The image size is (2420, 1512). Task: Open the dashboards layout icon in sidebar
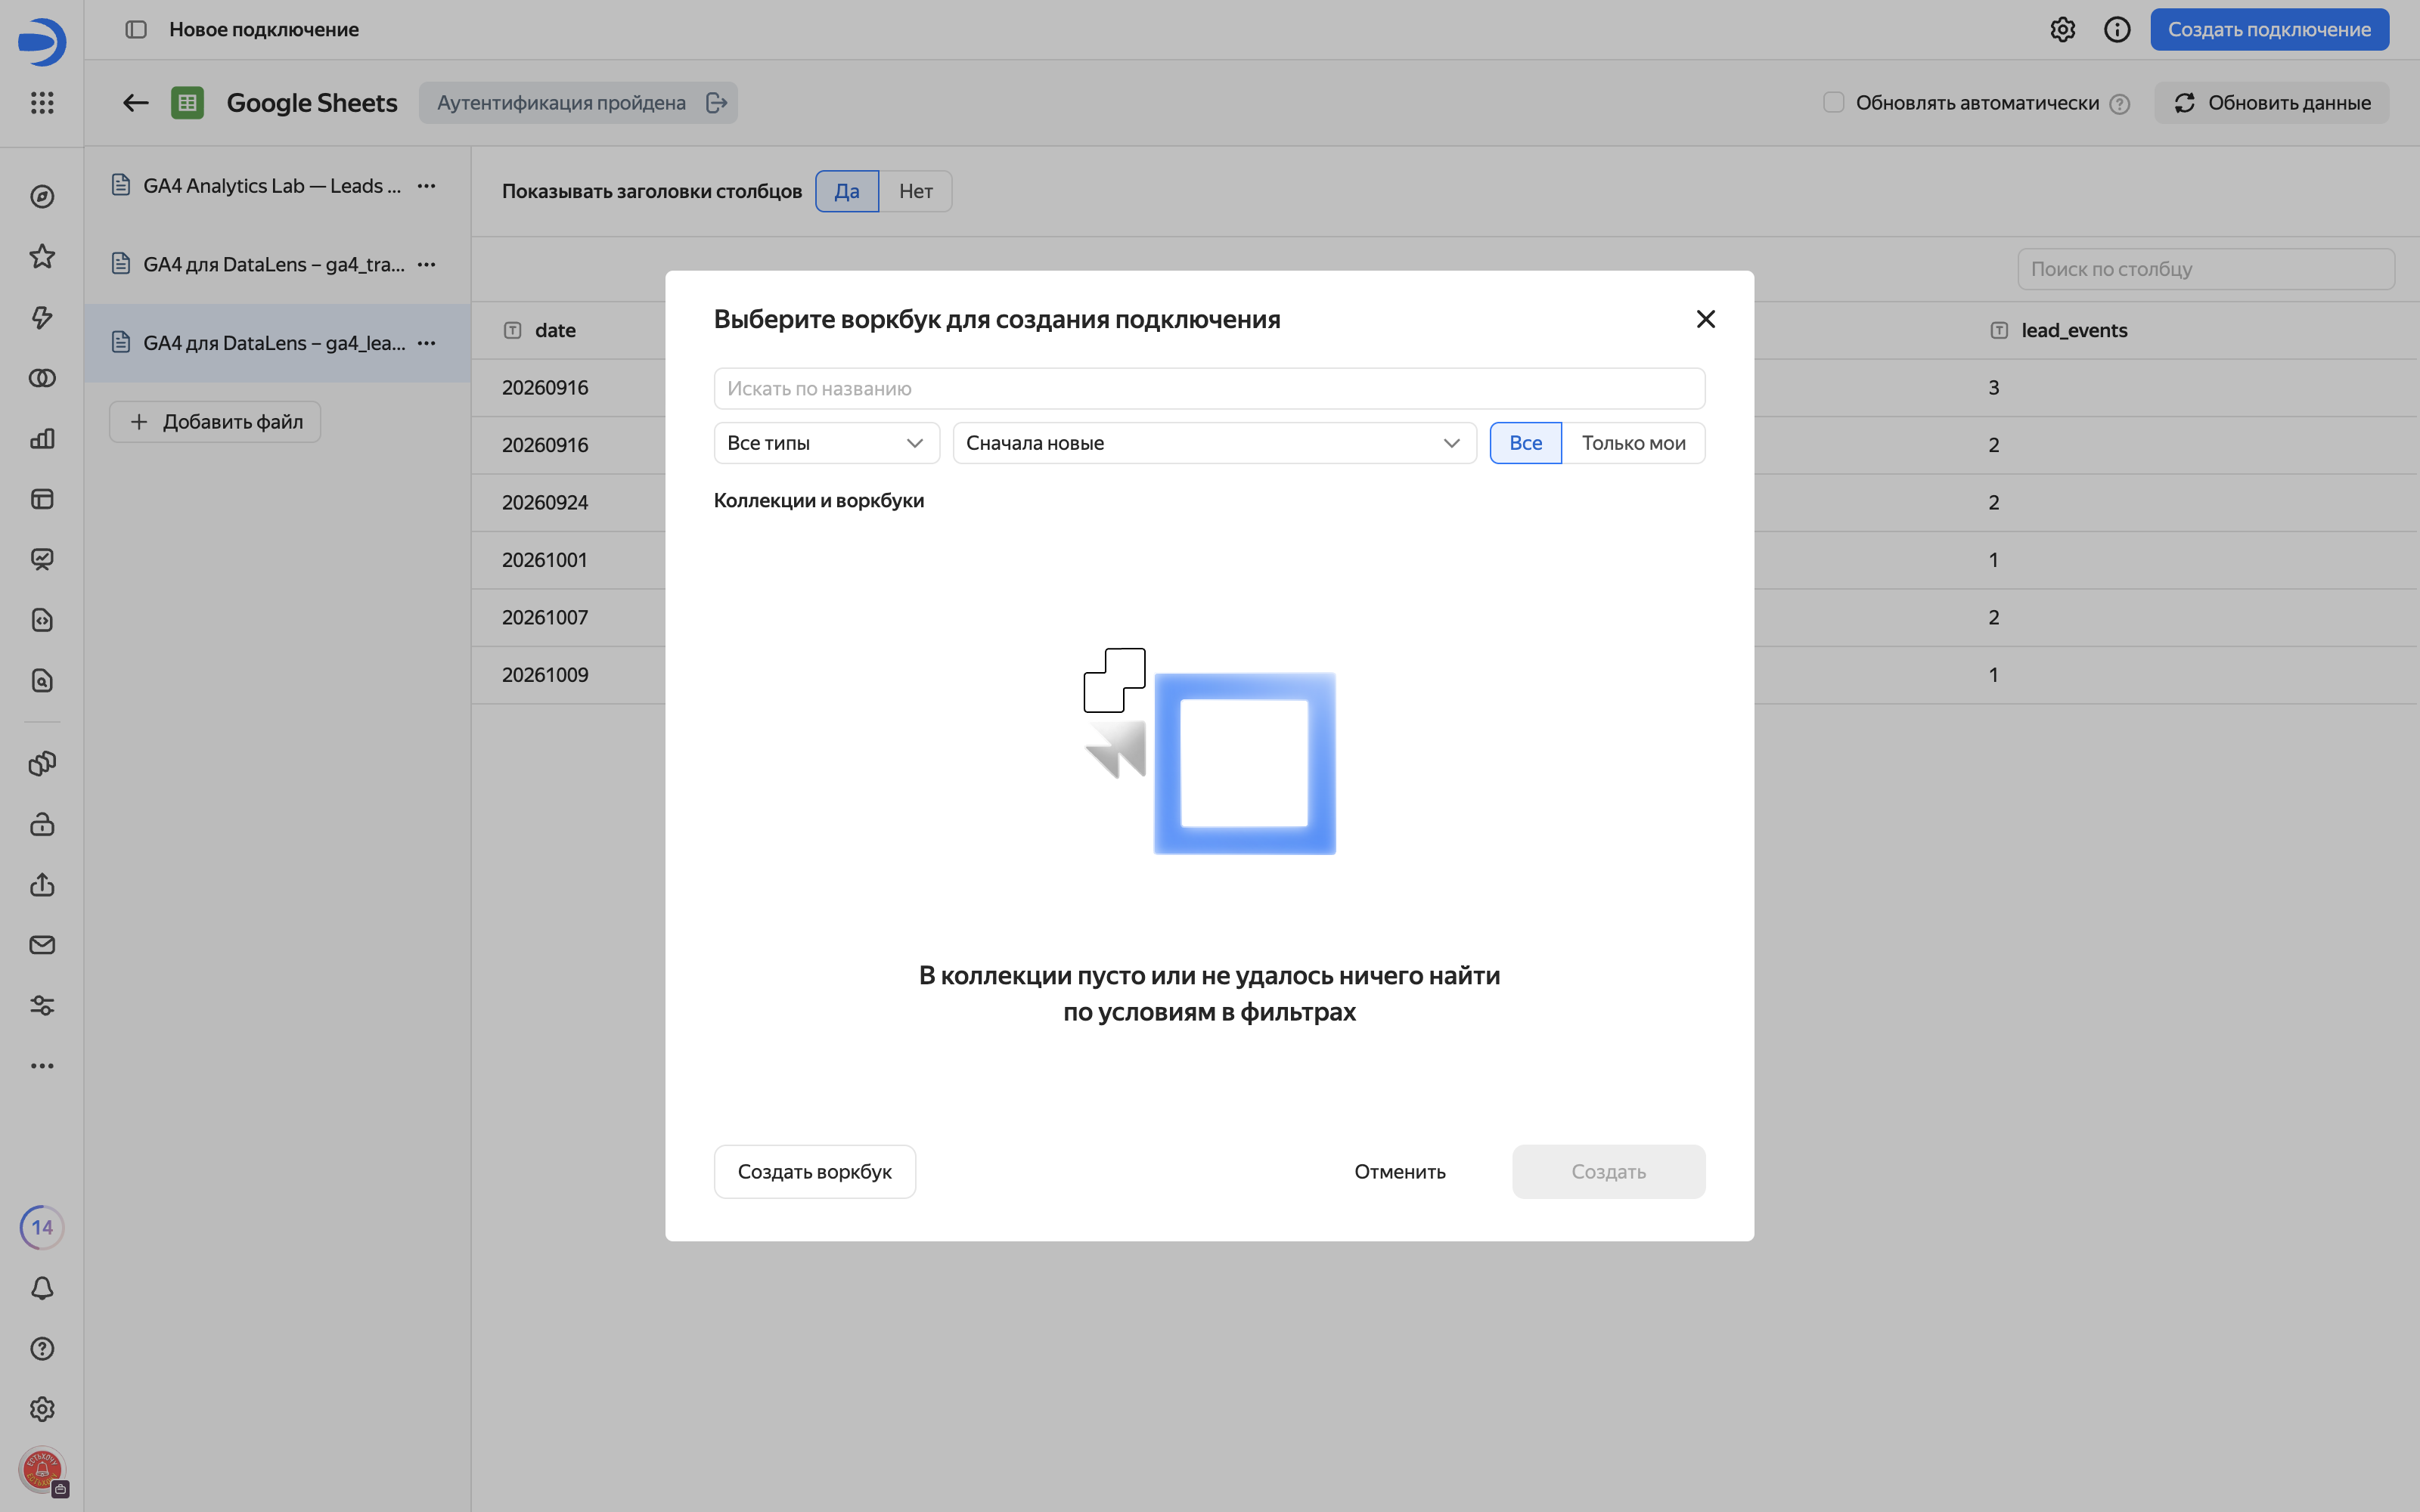(x=42, y=499)
